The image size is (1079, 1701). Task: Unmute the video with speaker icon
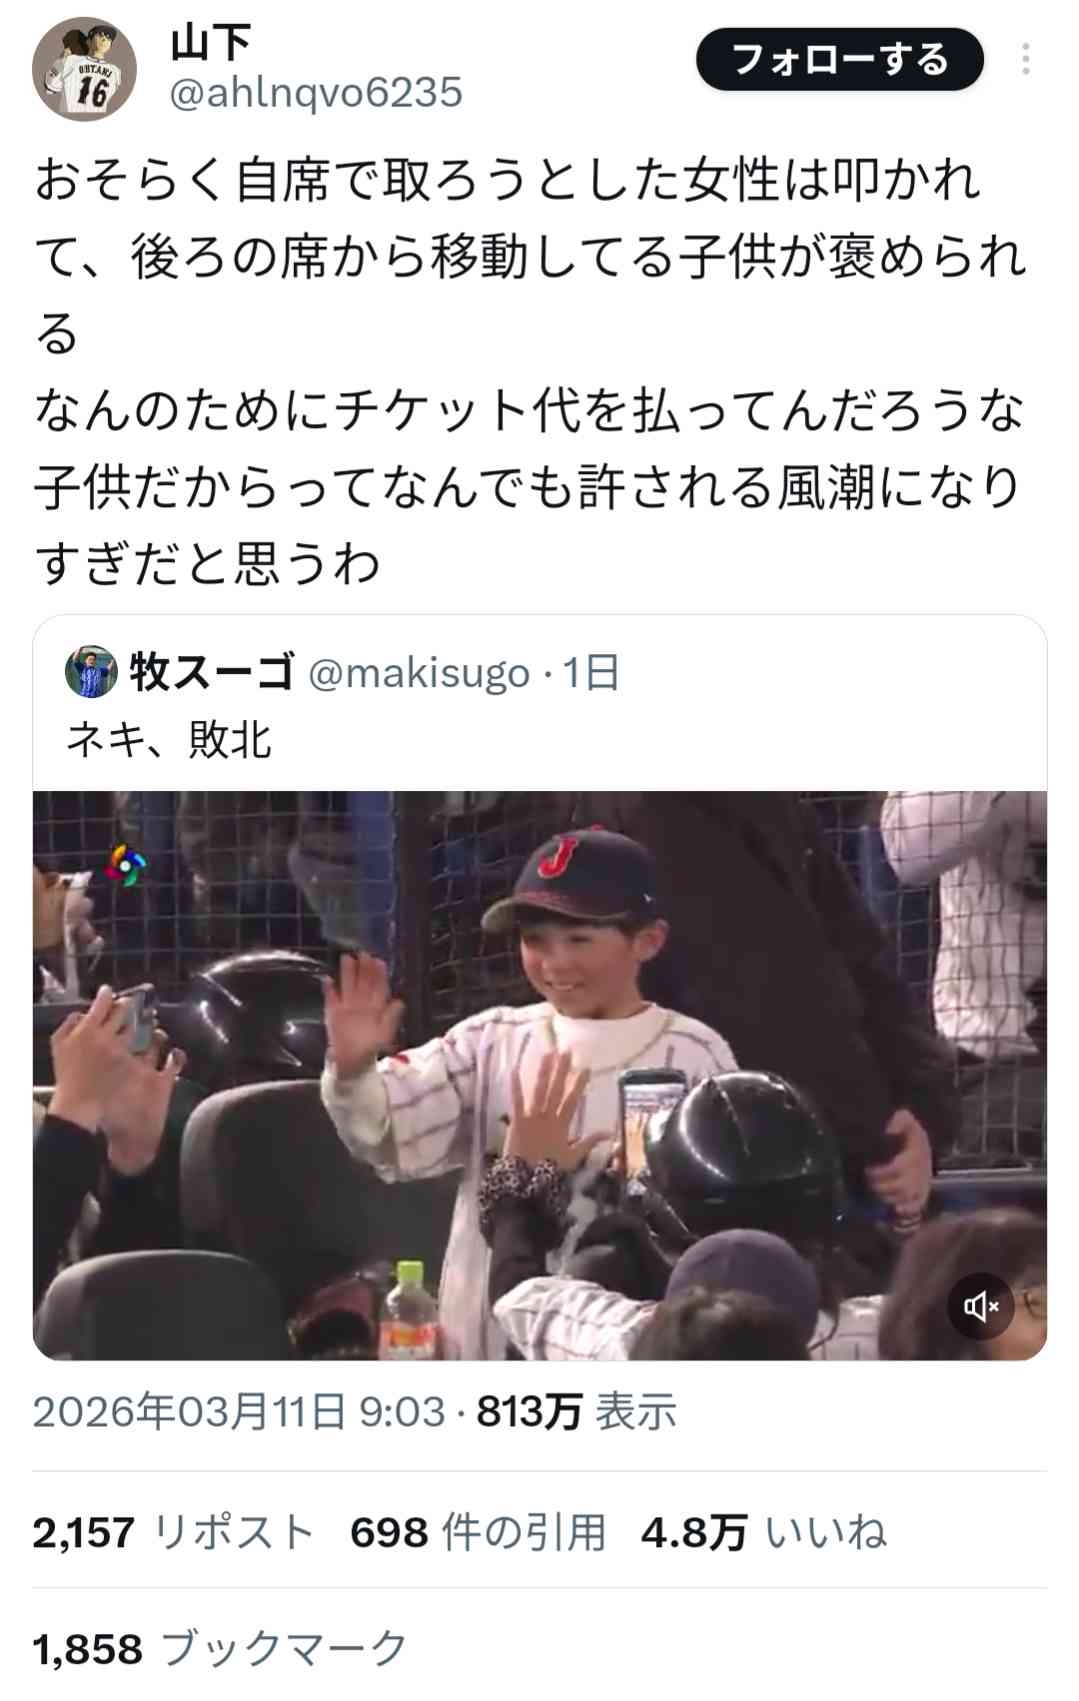point(981,1306)
